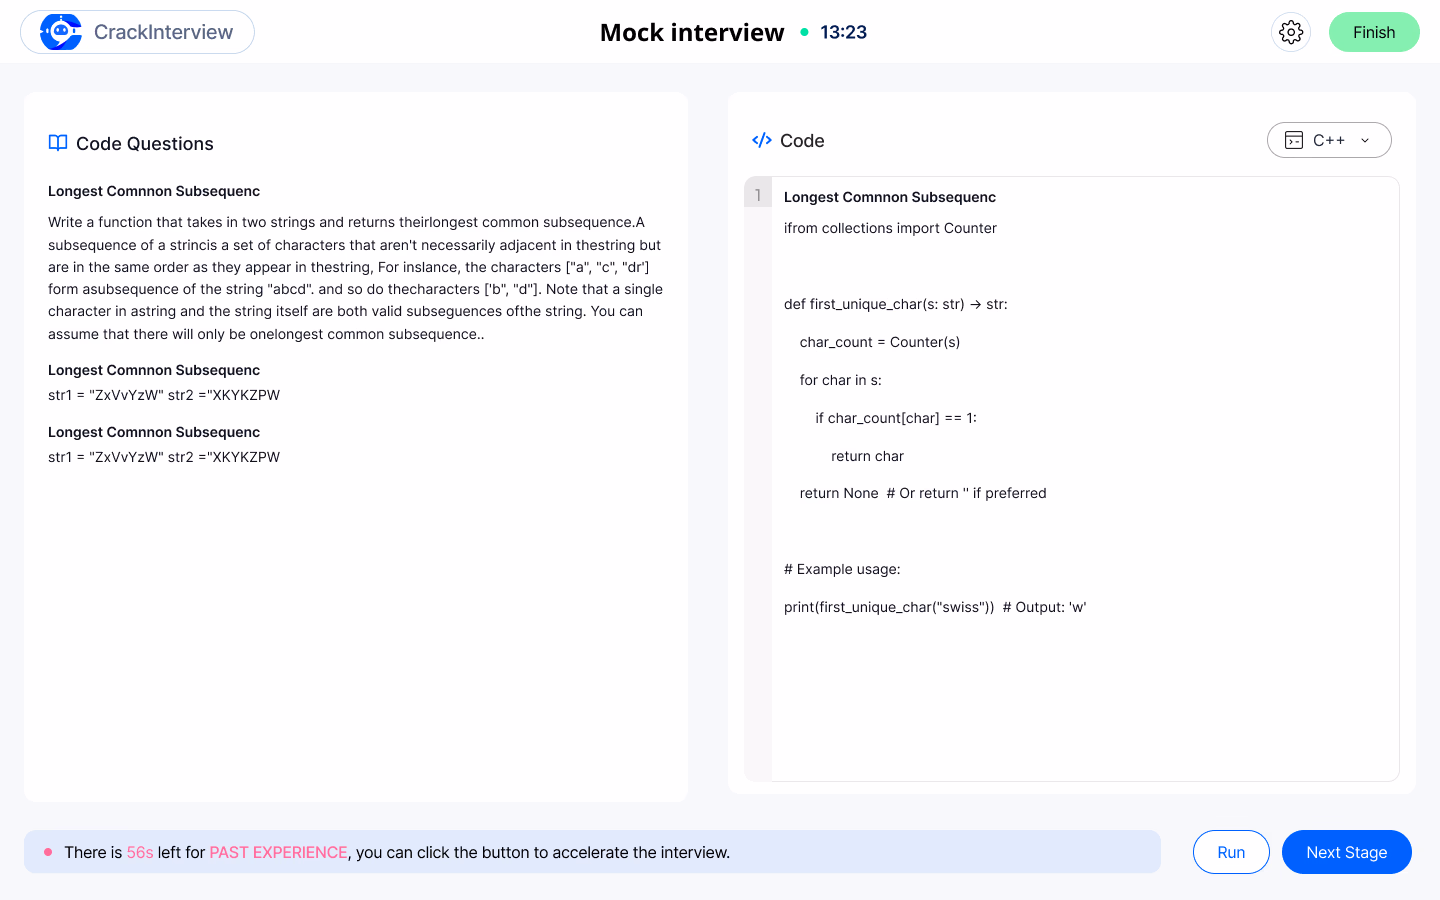The width and height of the screenshot is (1440, 900).
Task: Click the chevron arrow next to C++
Action: [1365, 140]
